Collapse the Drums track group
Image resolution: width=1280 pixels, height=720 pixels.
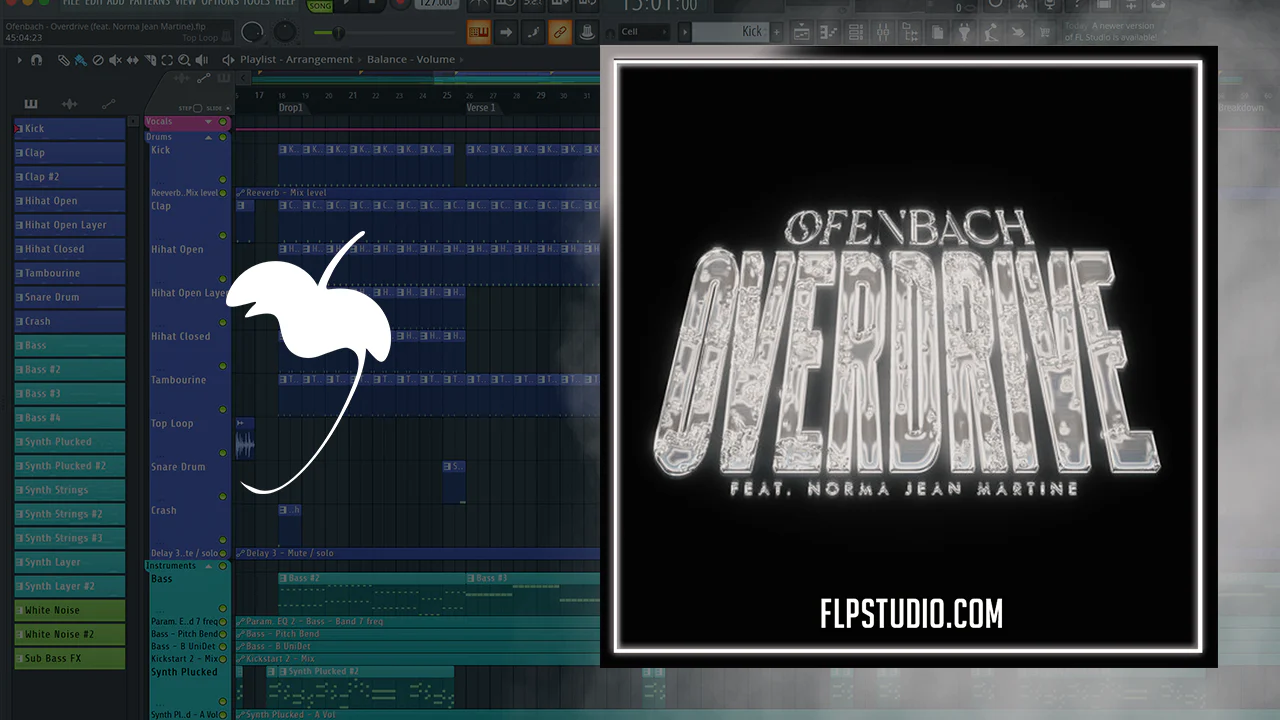point(208,137)
